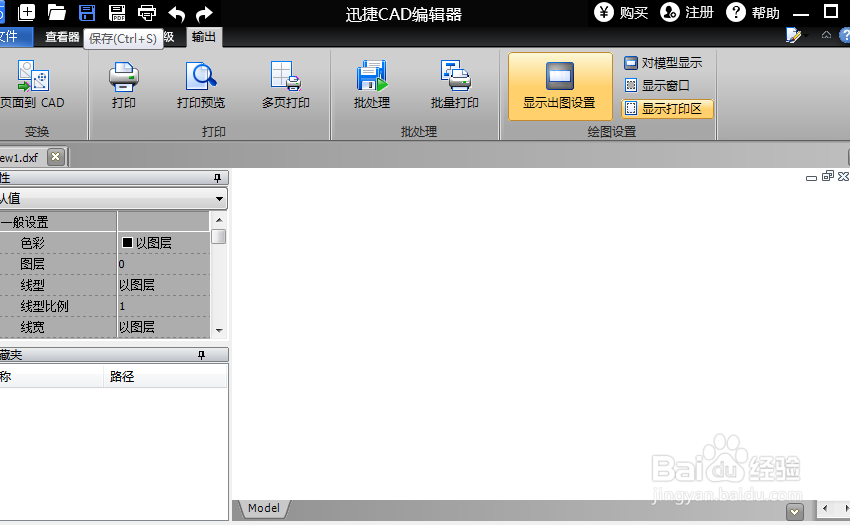
Task: Click the 打印 print tool
Action: click(124, 84)
